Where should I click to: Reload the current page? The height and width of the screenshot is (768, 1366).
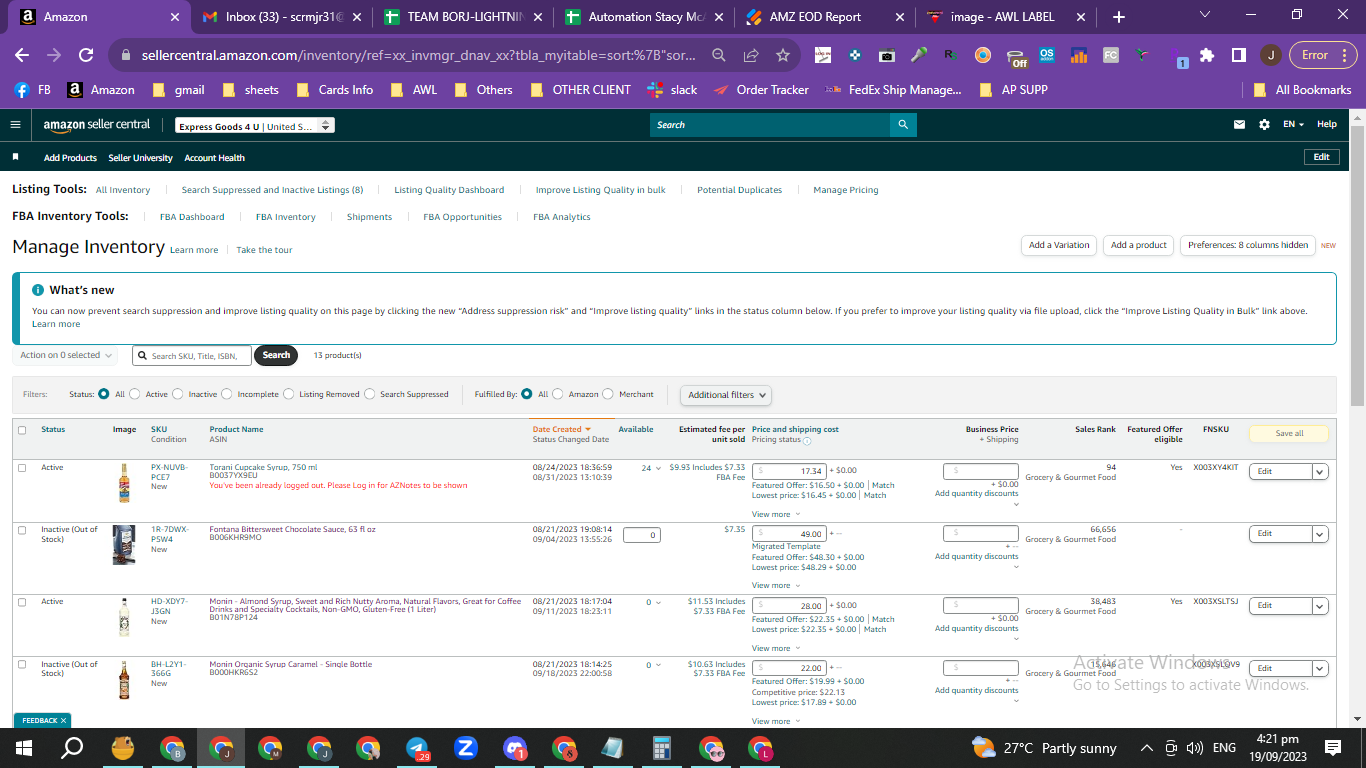click(x=86, y=55)
